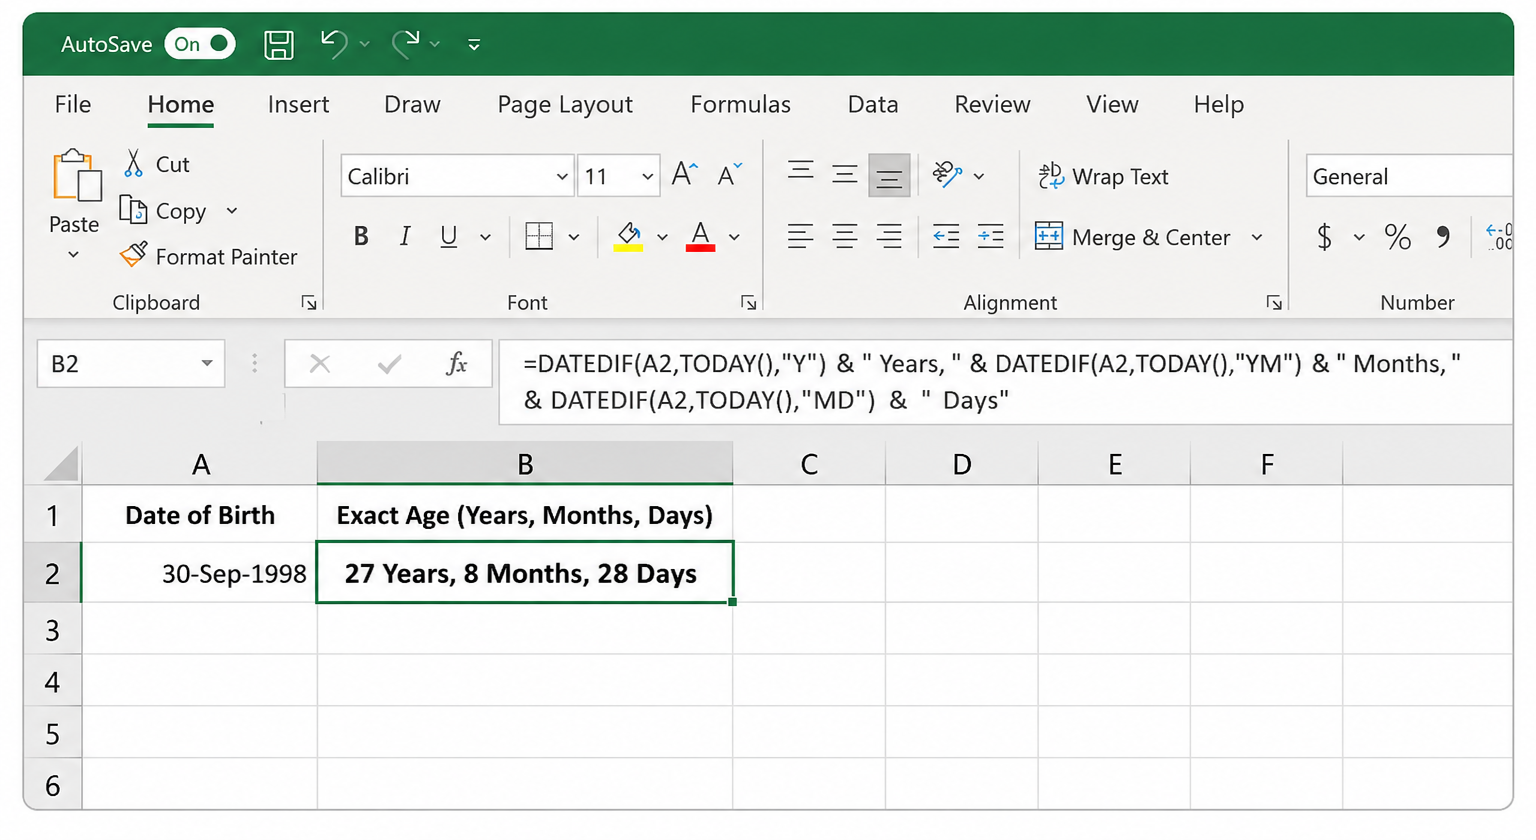Screen dimensions: 1536x840
Task: Open the View tab
Action: click(1112, 104)
